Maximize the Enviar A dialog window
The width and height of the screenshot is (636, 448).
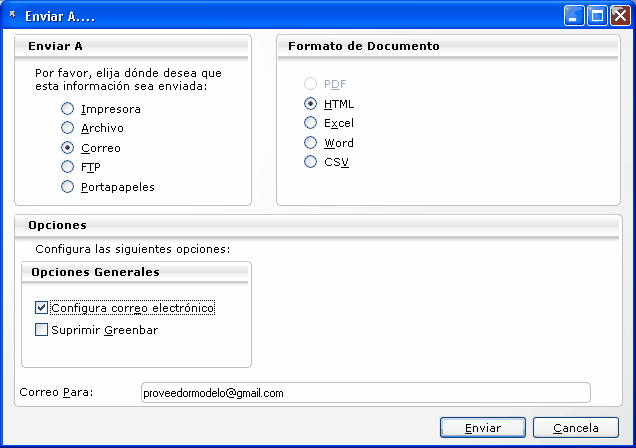[x=597, y=15]
